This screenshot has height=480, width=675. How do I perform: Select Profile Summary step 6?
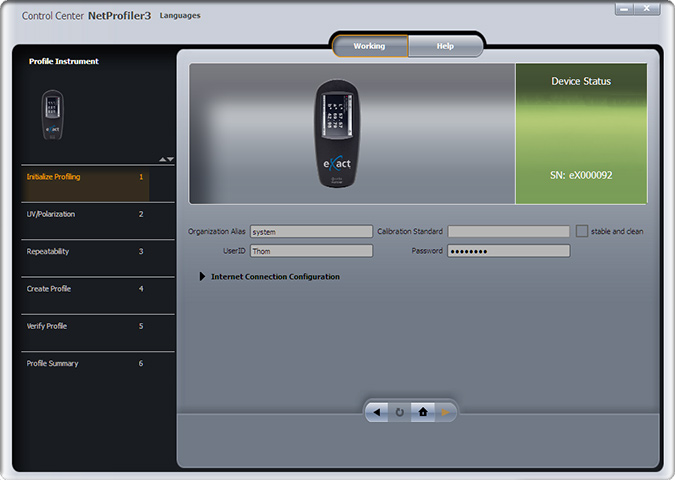98,371
